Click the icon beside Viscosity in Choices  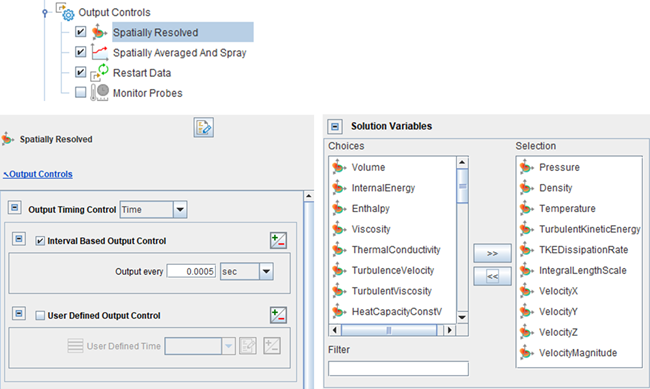coord(339,229)
